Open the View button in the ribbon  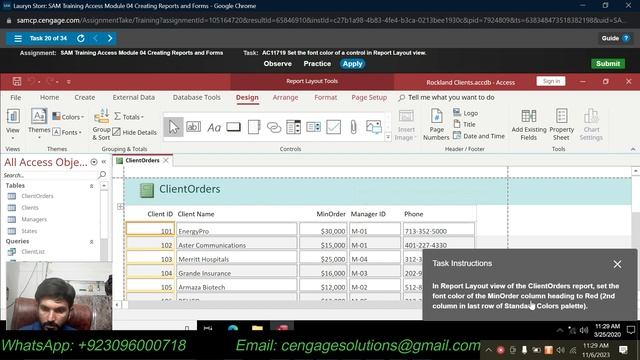[13, 124]
